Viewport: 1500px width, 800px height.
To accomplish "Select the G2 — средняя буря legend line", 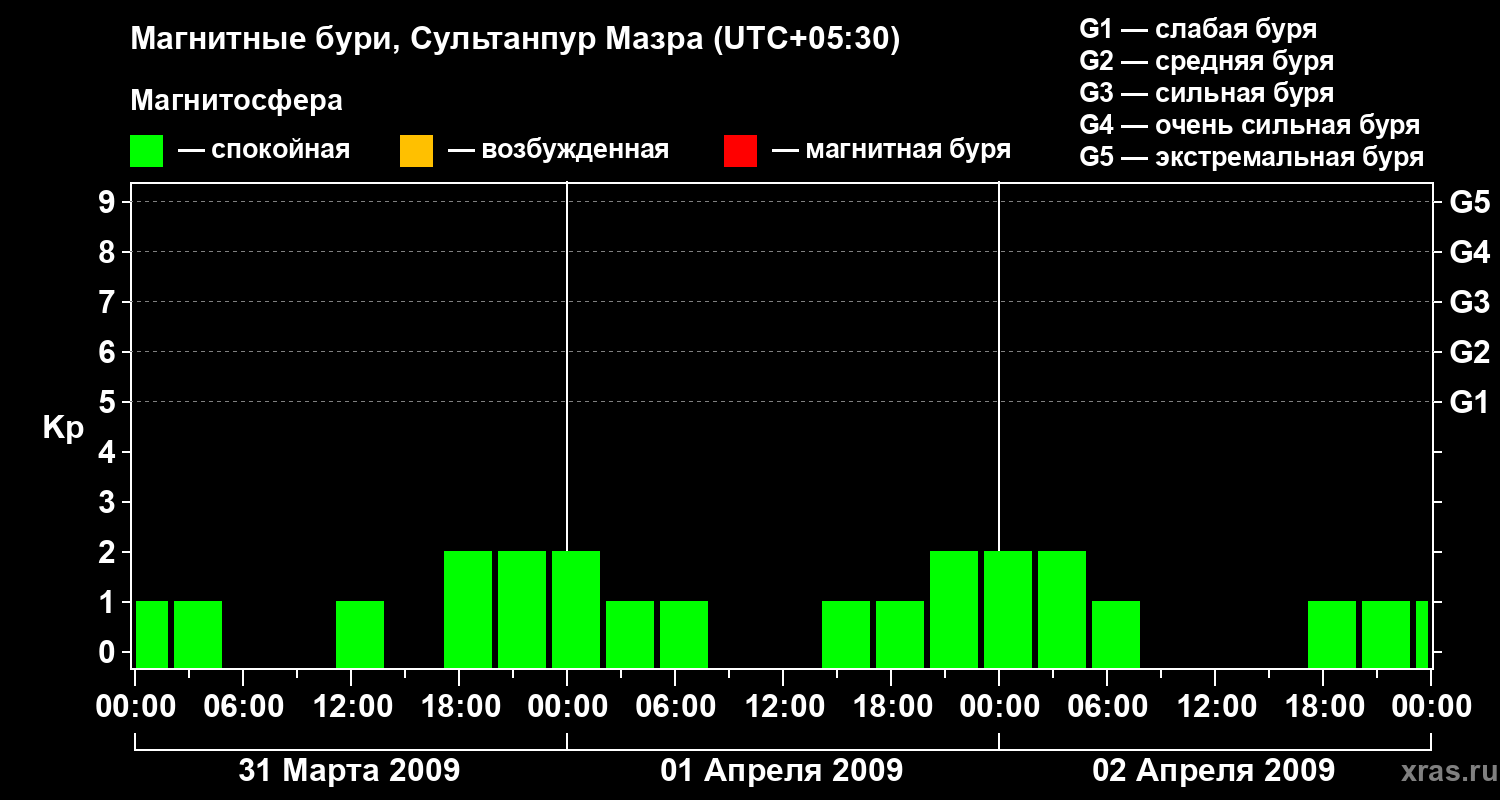I will [1206, 61].
